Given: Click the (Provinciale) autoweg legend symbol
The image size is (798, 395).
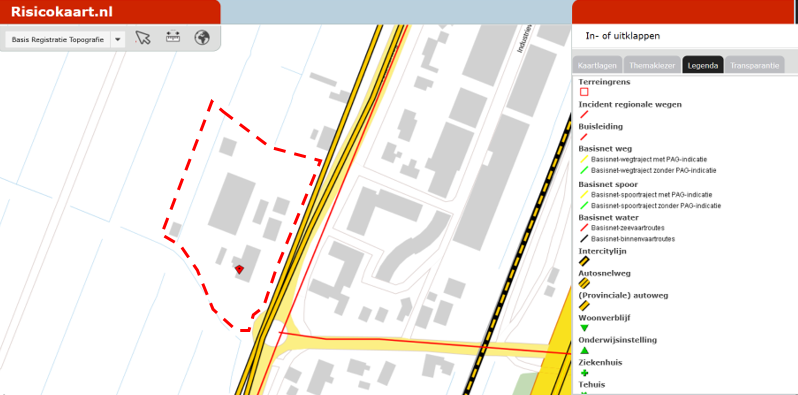Looking at the screenshot, I should pos(584,306).
